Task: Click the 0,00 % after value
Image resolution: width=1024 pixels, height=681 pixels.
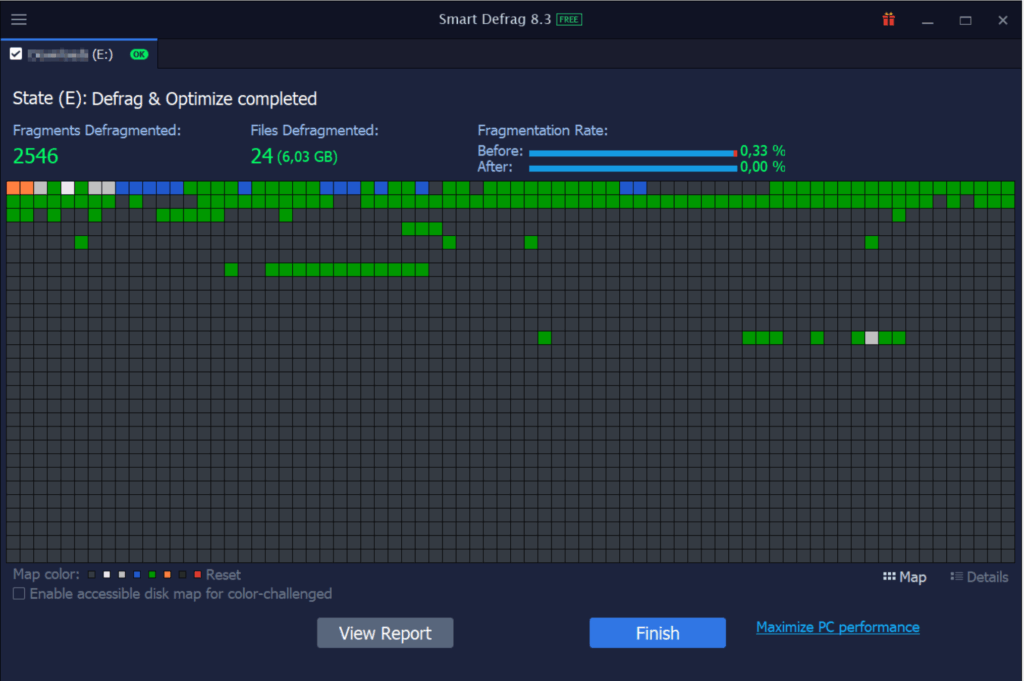Action: [763, 166]
